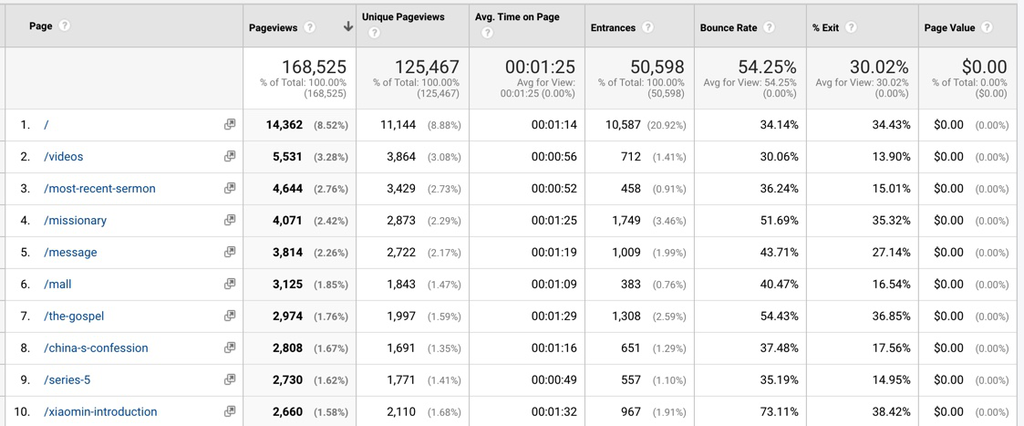1024x426 pixels.
Task: Open the /mall page link
Action: (58, 284)
